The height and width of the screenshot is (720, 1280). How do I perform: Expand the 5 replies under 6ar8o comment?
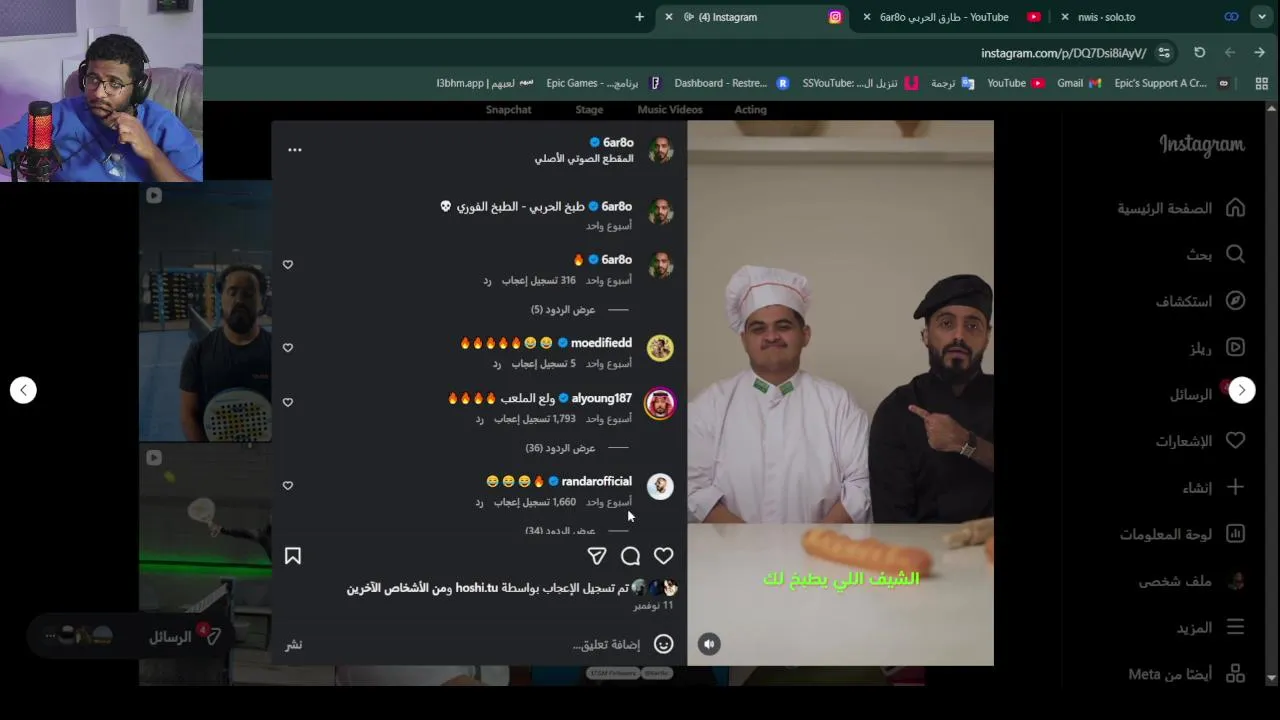coord(563,310)
